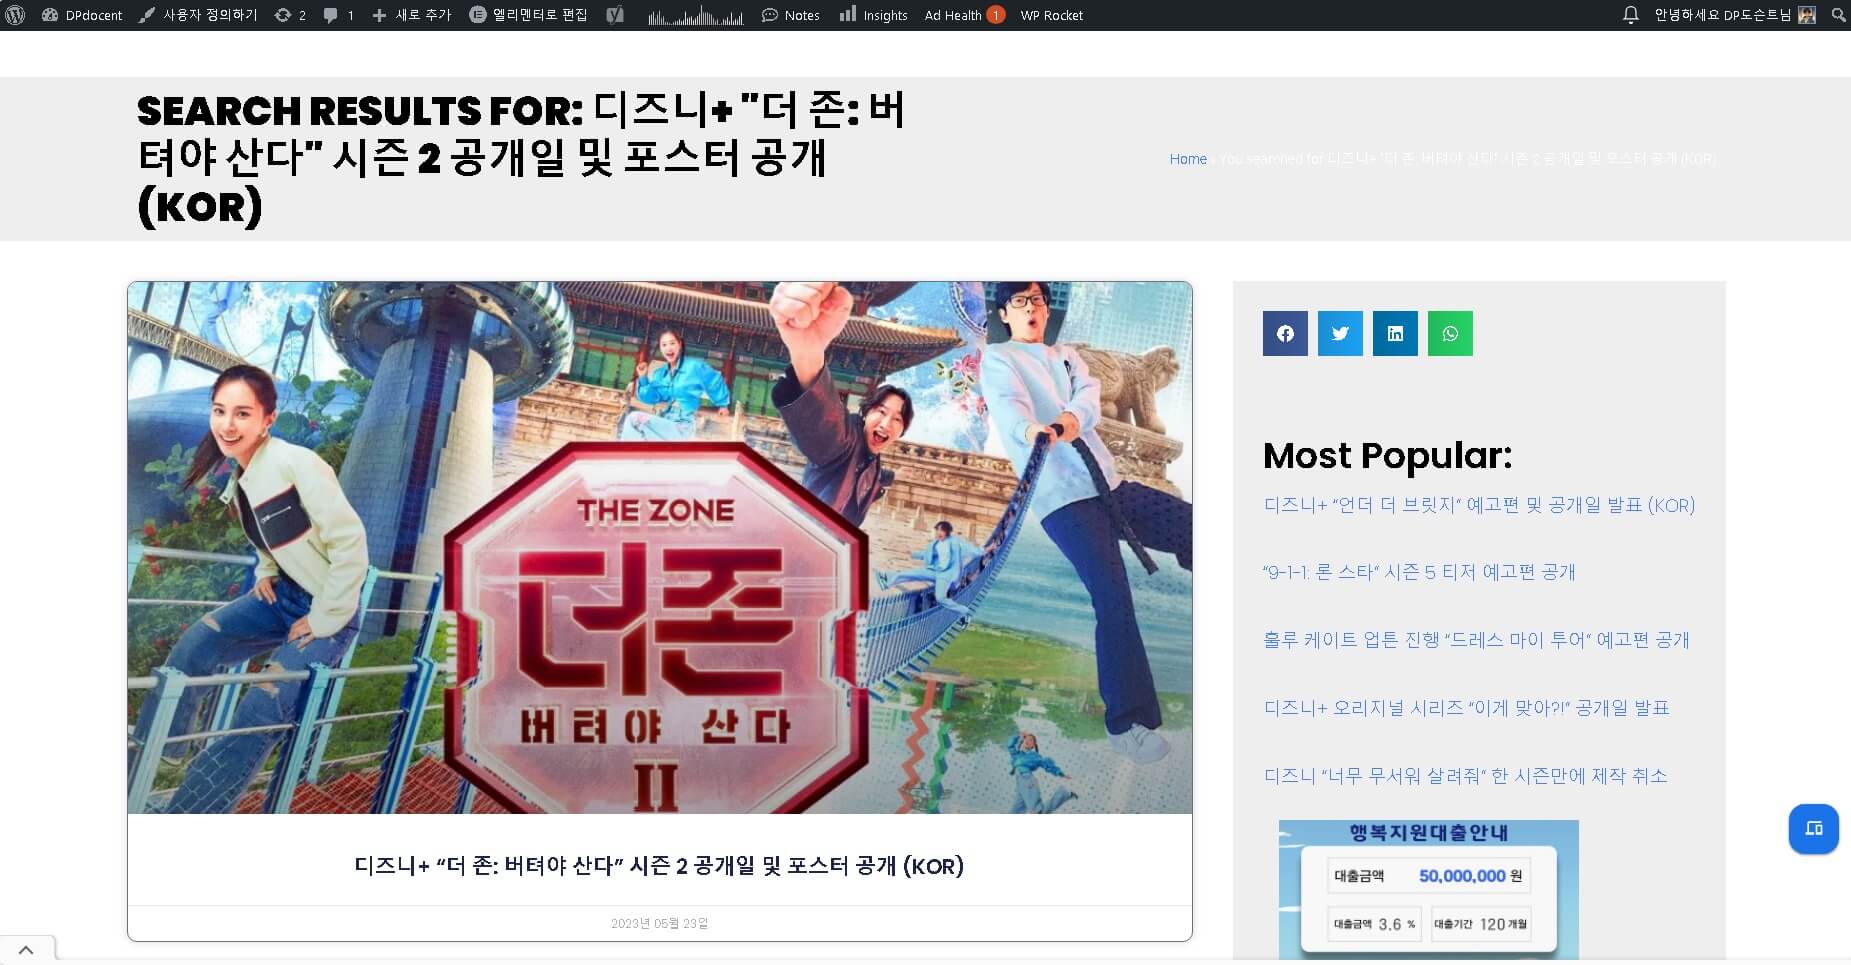Expand the bottom-left chevron tab
This screenshot has width=1851, height=965.
click(x=27, y=950)
